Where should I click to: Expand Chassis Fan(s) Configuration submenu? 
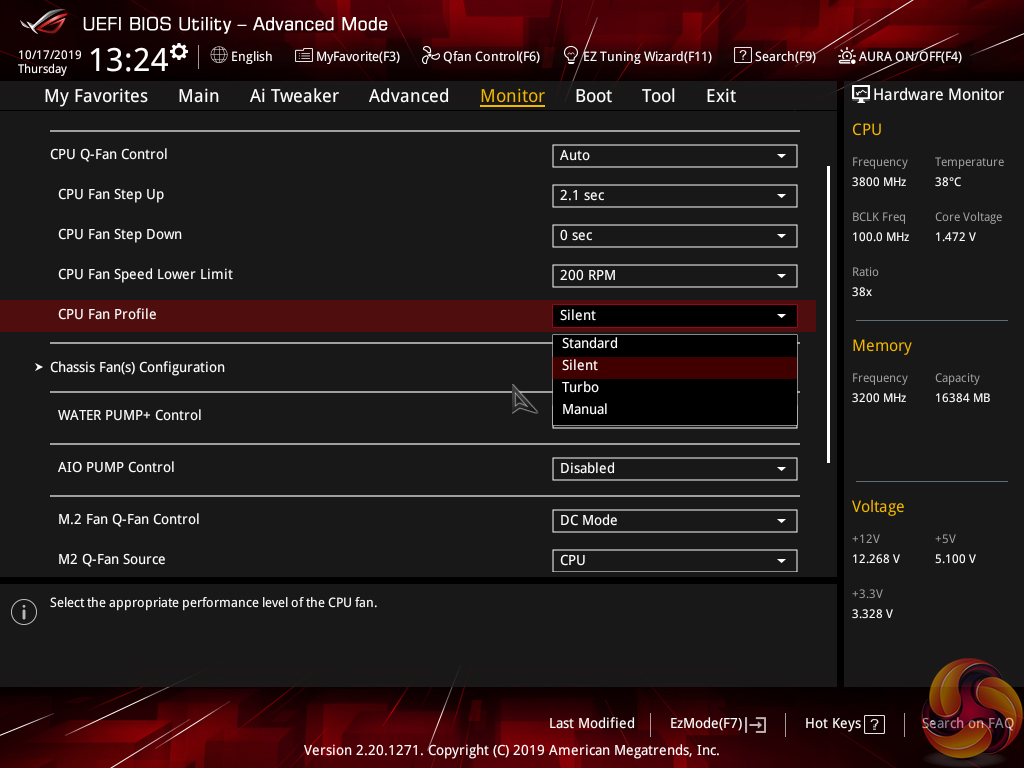(x=137, y=367)
